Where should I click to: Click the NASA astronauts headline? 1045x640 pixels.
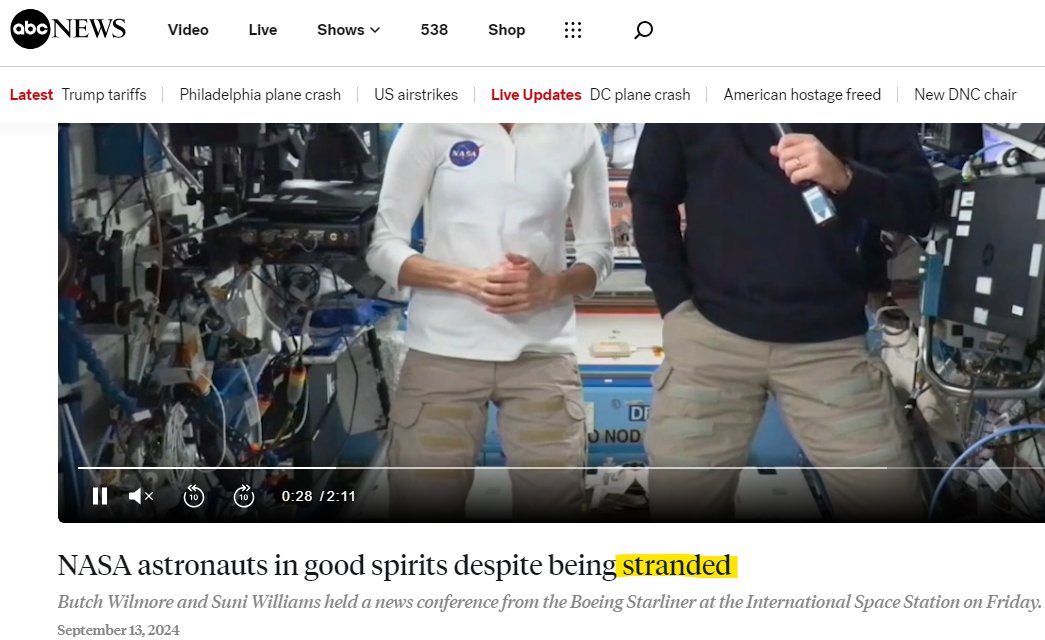coord(397,565)
